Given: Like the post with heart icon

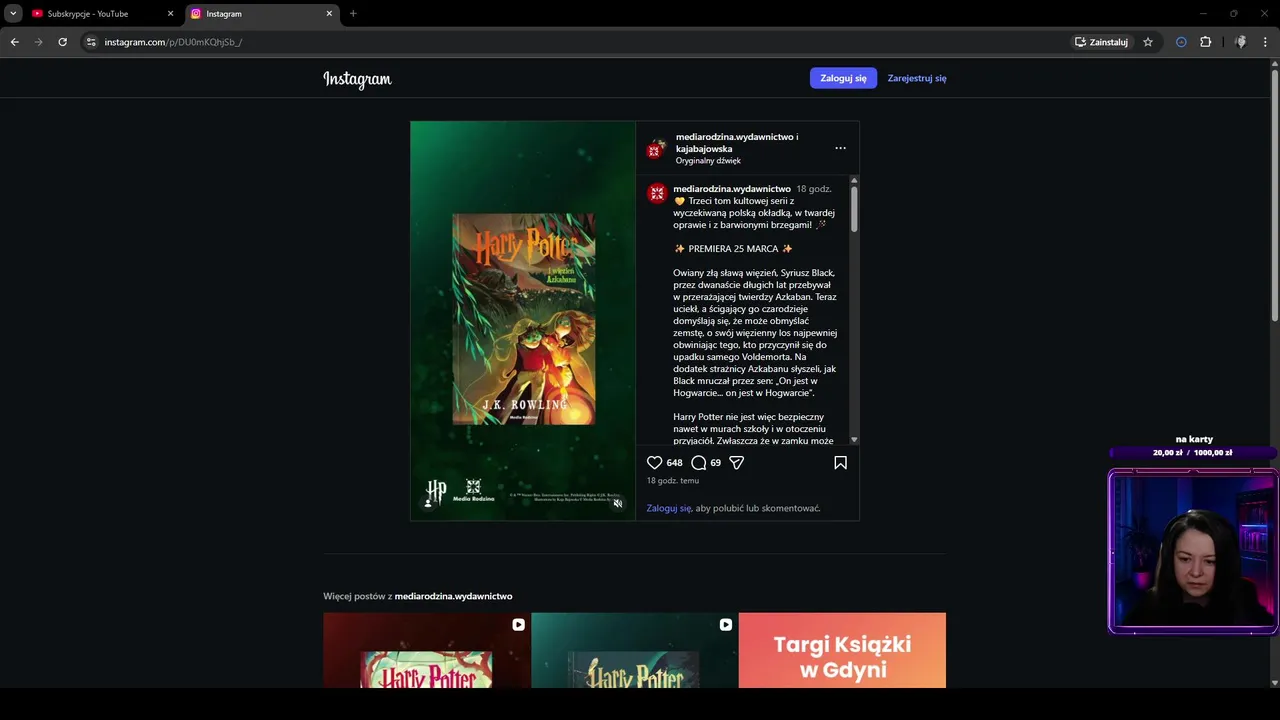Looking at the screenshot, I should click(x=654, y=463).
